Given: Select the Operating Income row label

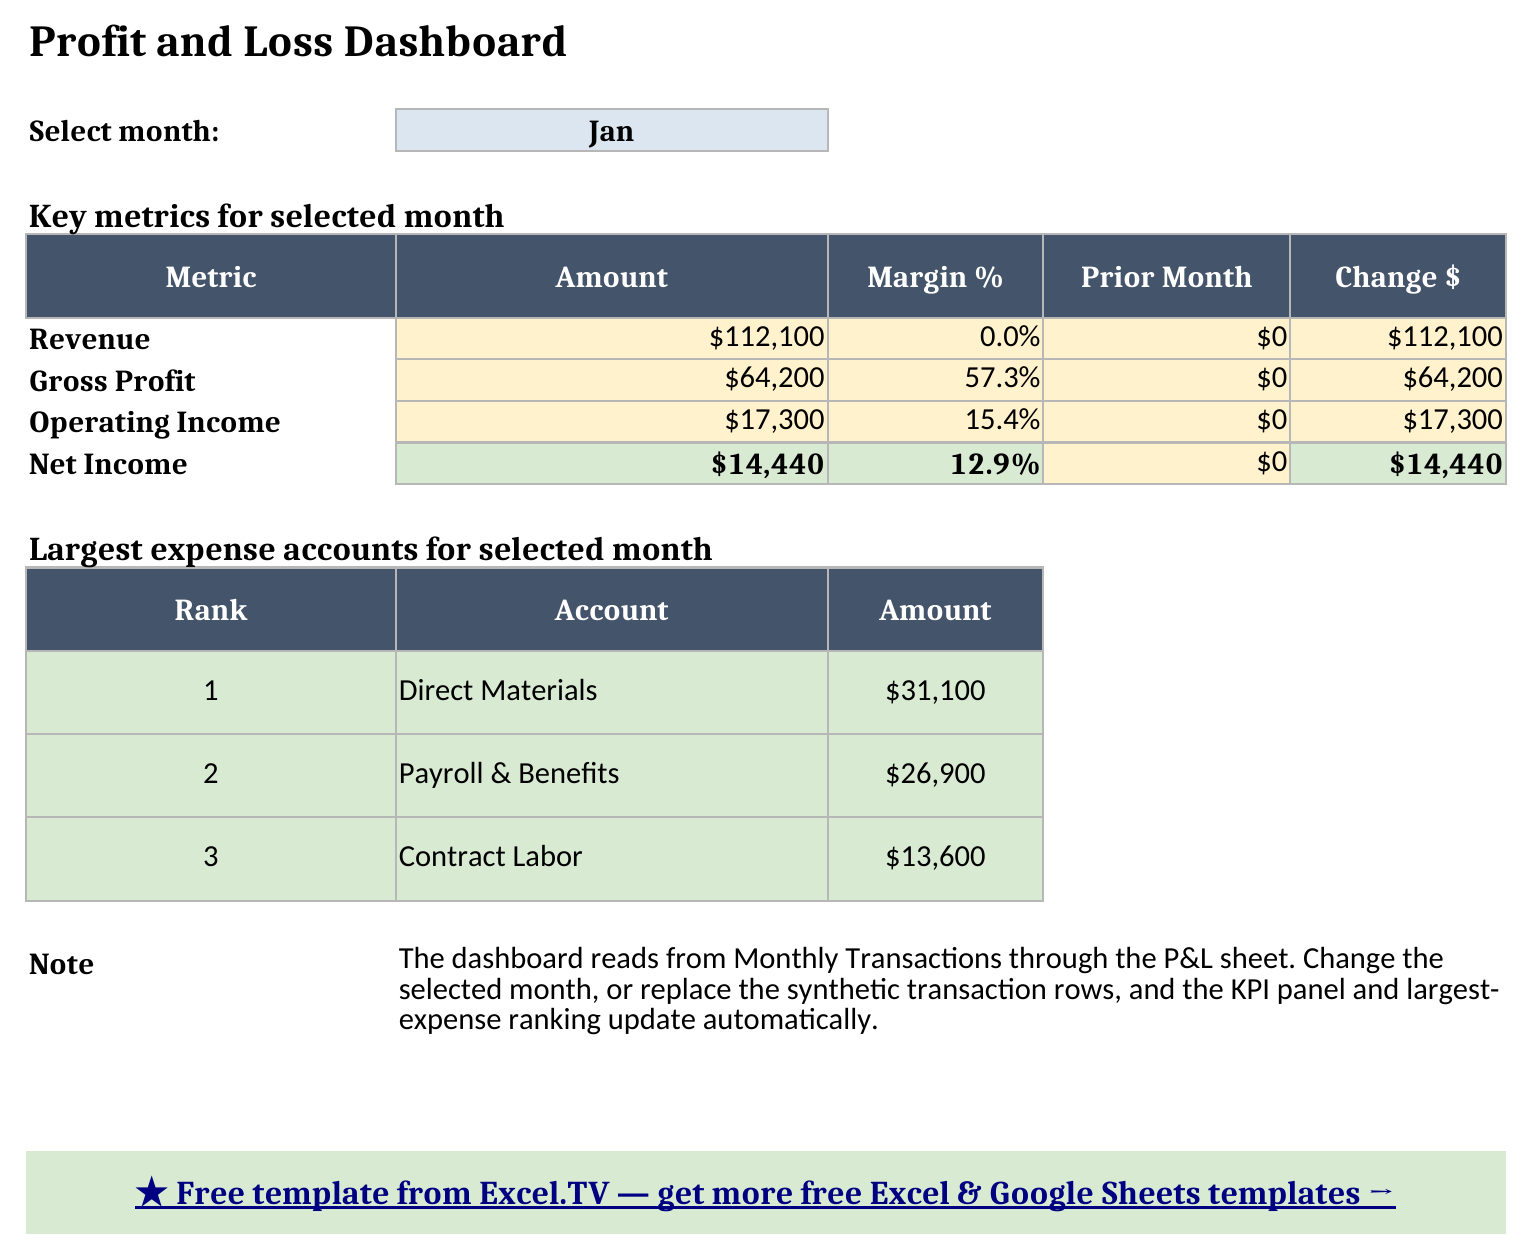Looking at the screenshot, I should click(155, 422).
